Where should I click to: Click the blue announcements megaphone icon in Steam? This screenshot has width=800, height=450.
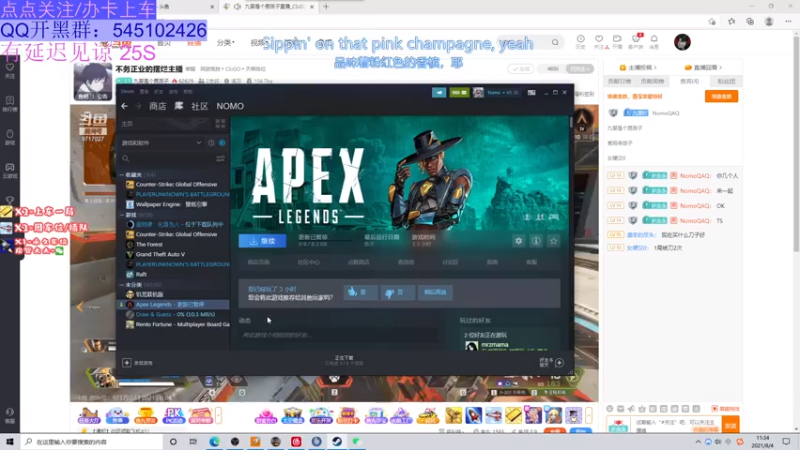(x=439, y=92)
